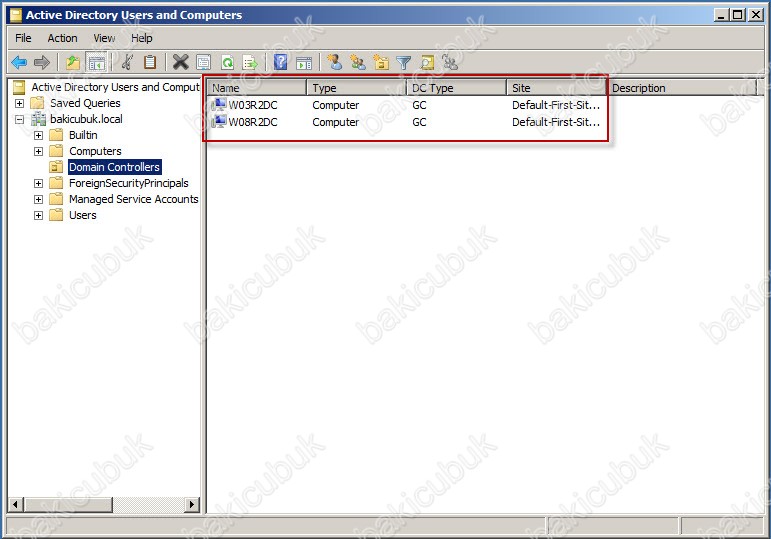The image size is (771, 539).
Task: Click the Delete X icon
Action: 180,62
